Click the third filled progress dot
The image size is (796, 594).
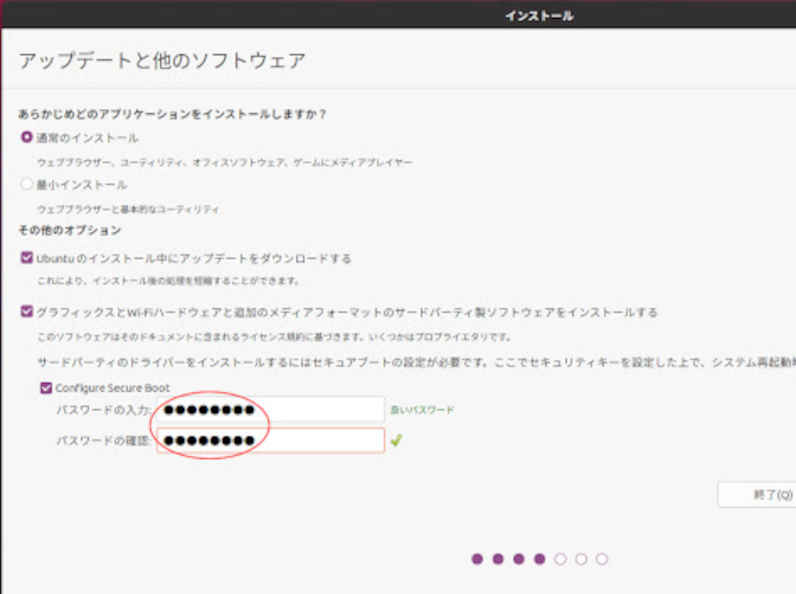pos(519,559)
